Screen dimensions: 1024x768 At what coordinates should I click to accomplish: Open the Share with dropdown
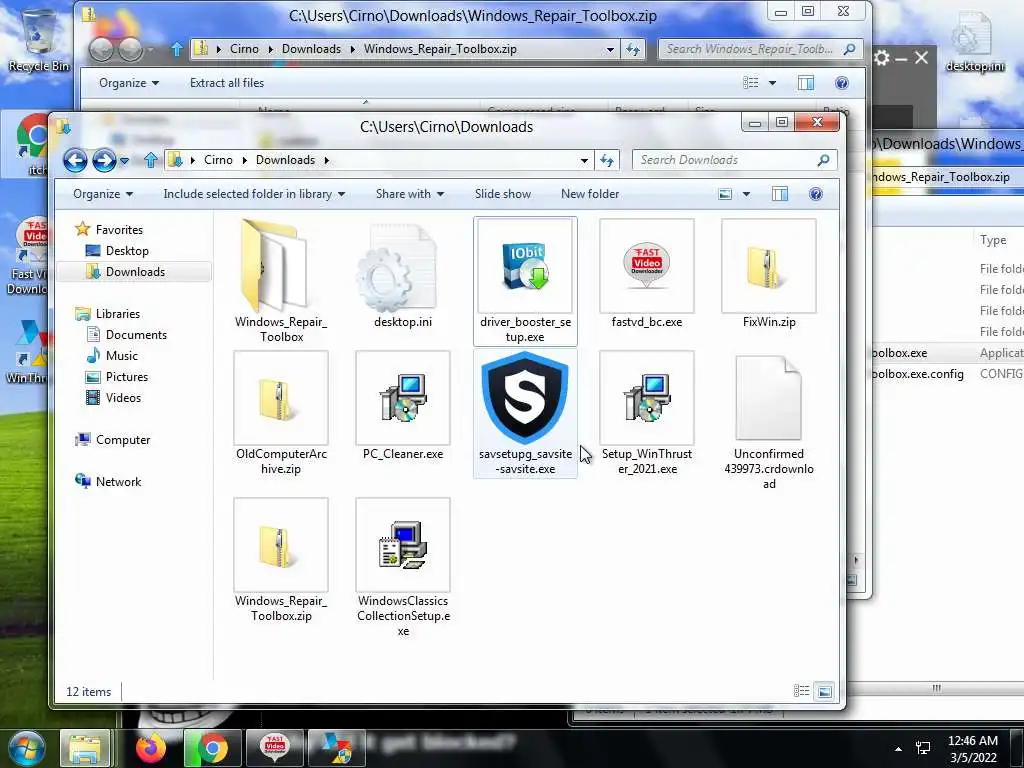[409, 194]
